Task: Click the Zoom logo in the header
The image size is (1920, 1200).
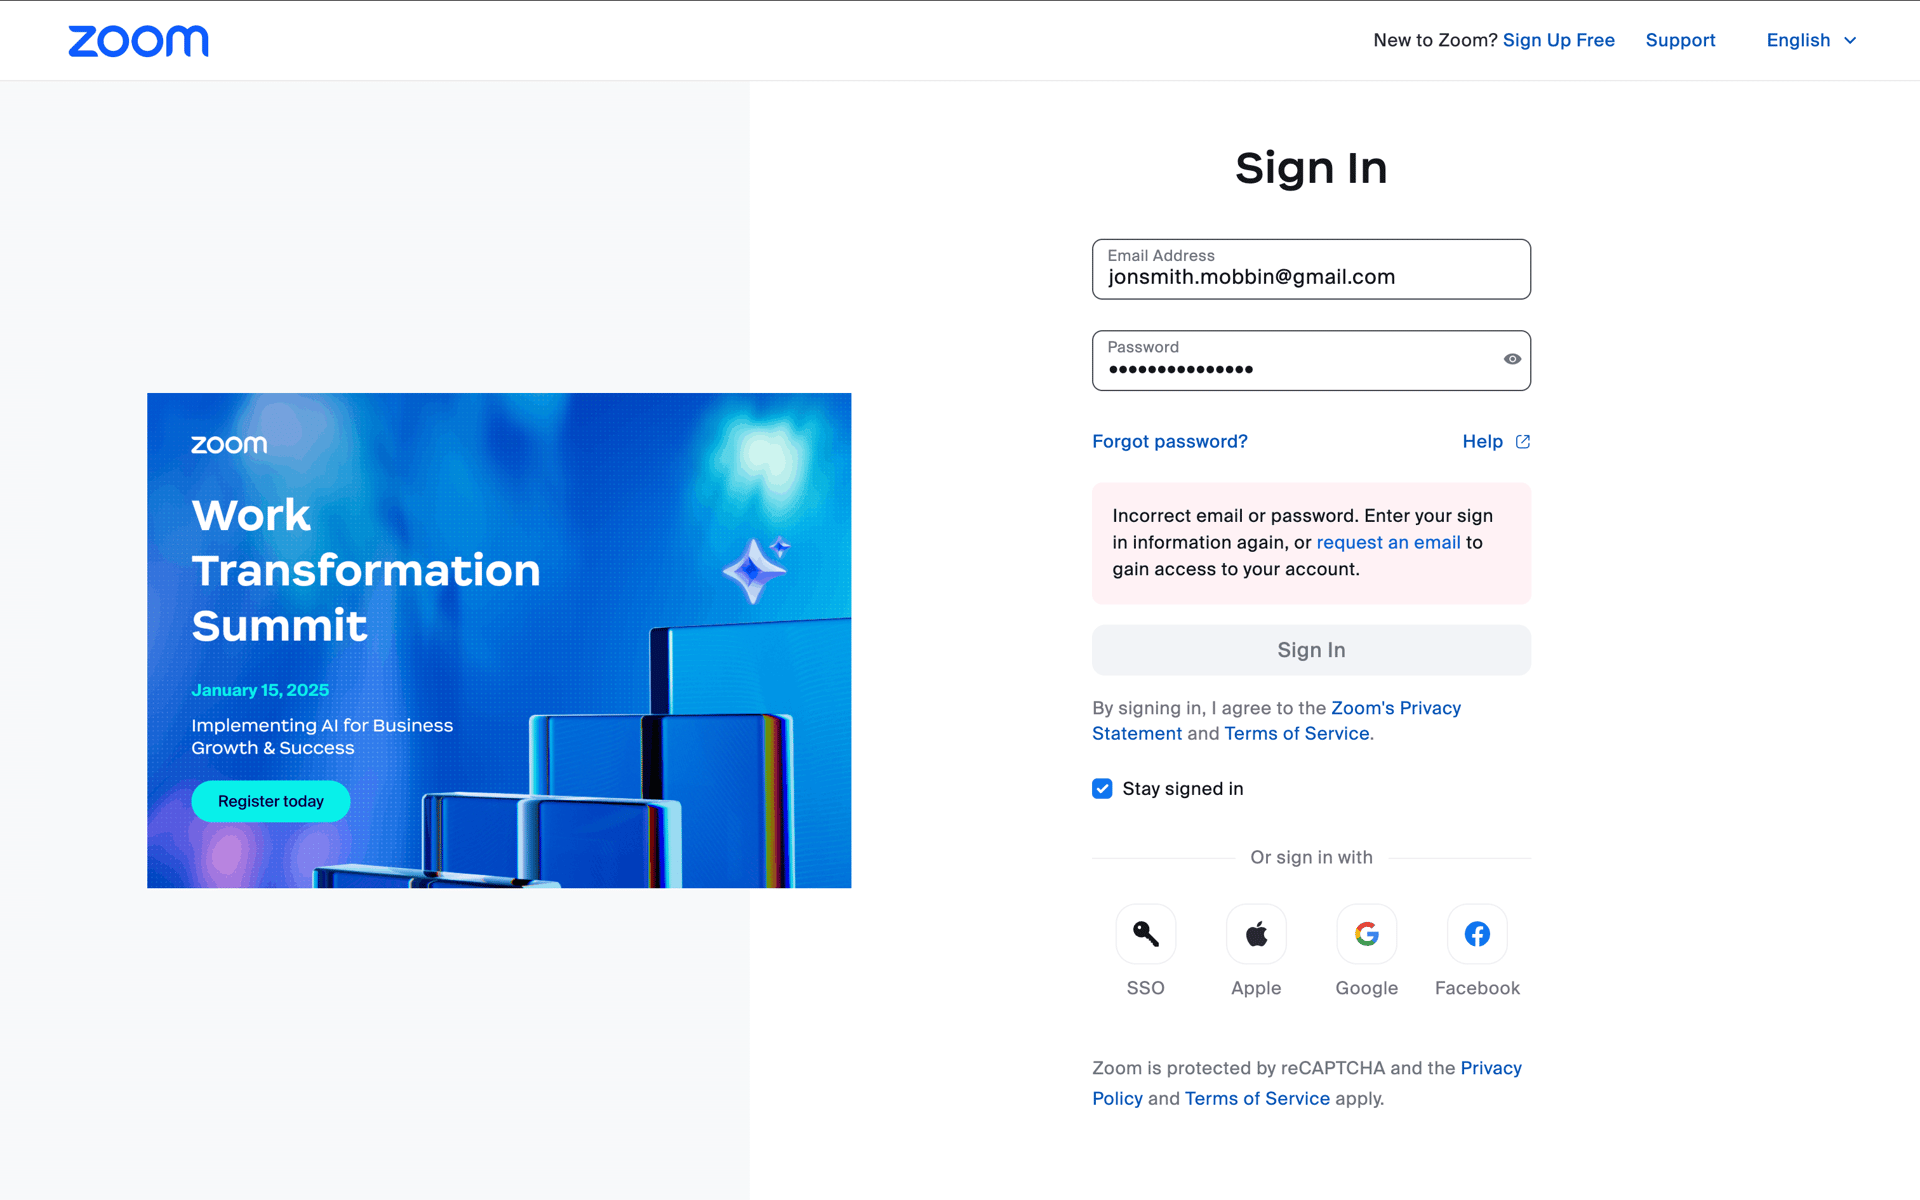Action: (x=138, y=41)
